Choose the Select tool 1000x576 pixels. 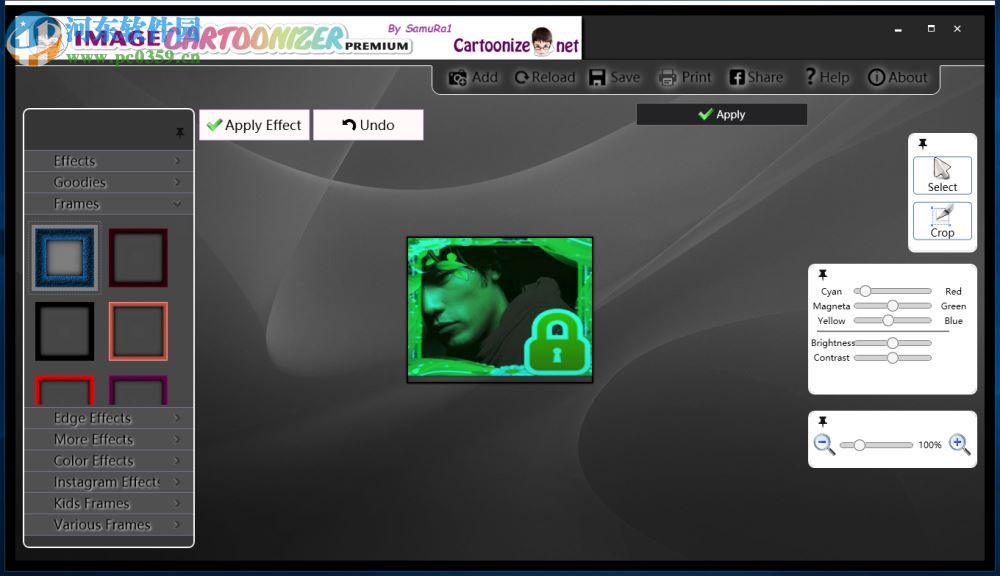coord(942,175)
